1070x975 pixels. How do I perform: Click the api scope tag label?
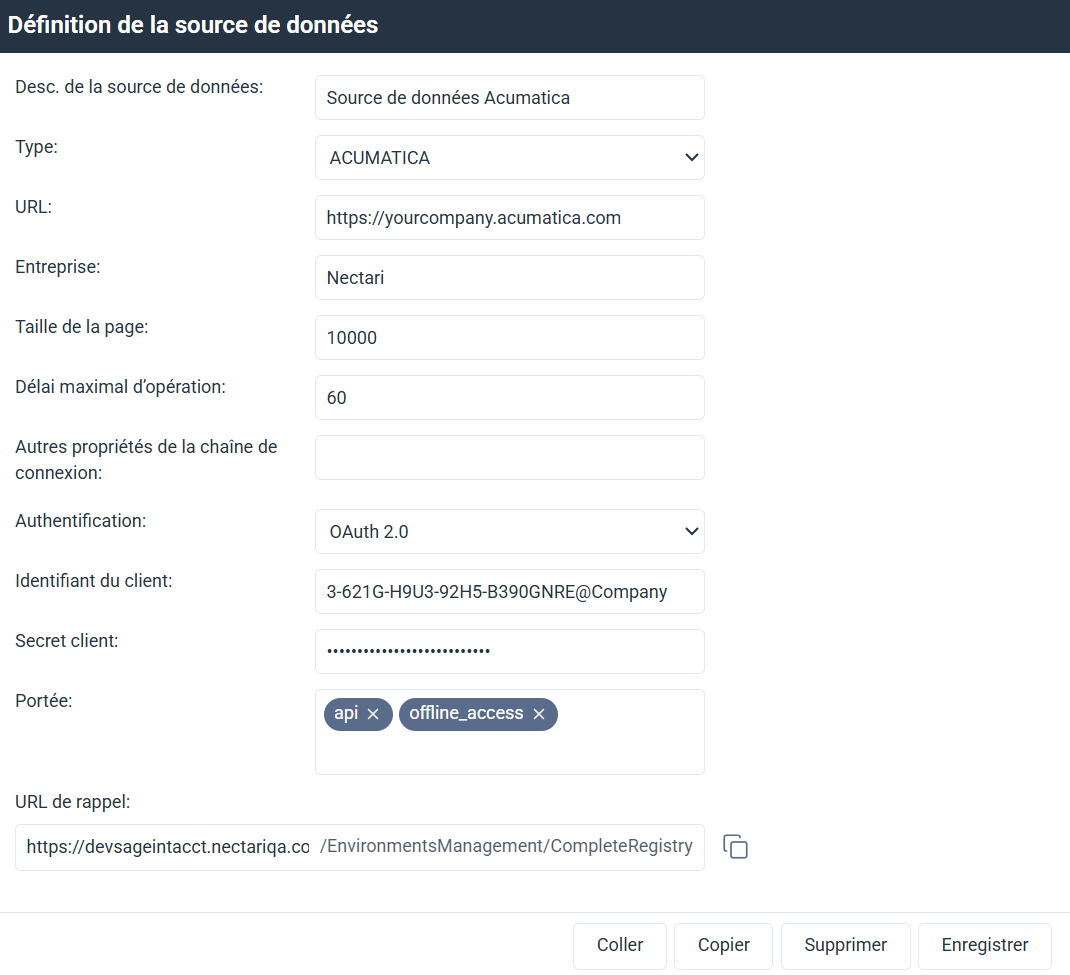(346, 713)
